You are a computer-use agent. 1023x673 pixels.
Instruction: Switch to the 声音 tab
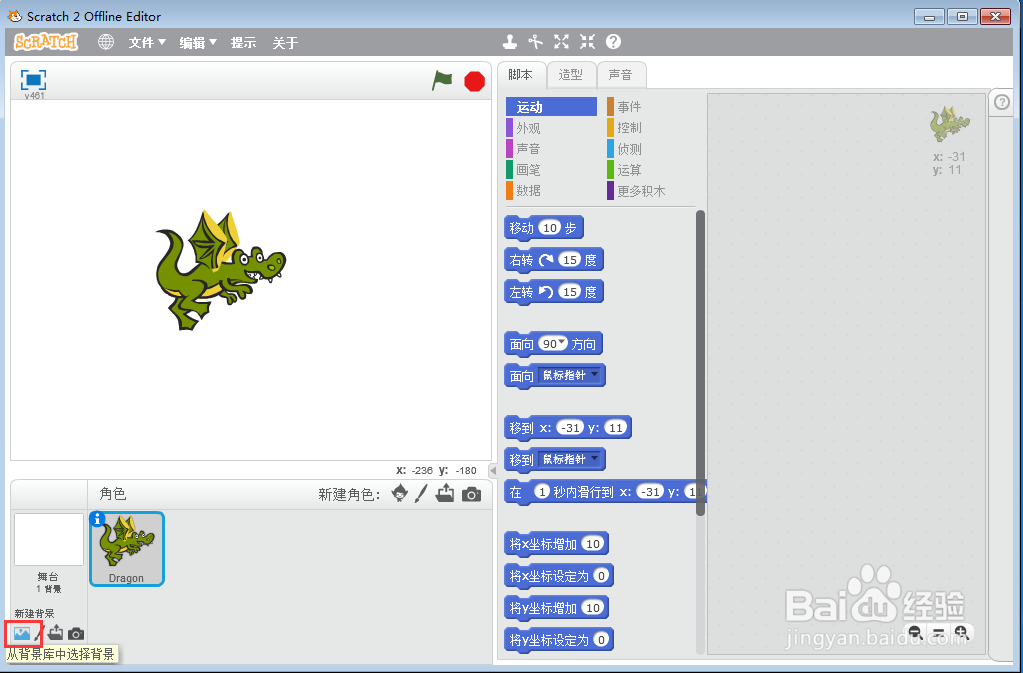point(620,75)
